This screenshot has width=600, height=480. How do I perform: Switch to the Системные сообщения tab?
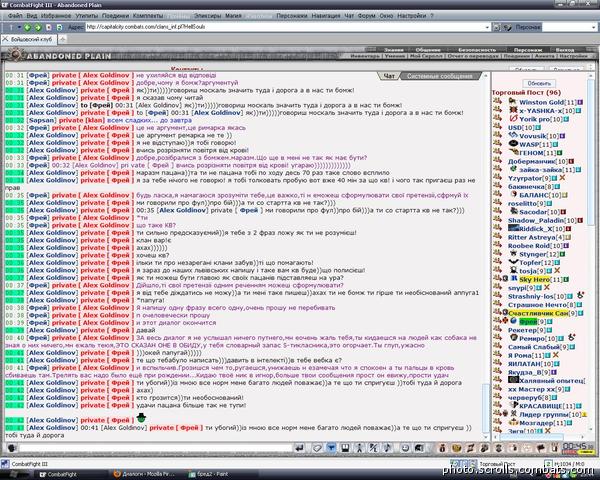click(440, 76)
